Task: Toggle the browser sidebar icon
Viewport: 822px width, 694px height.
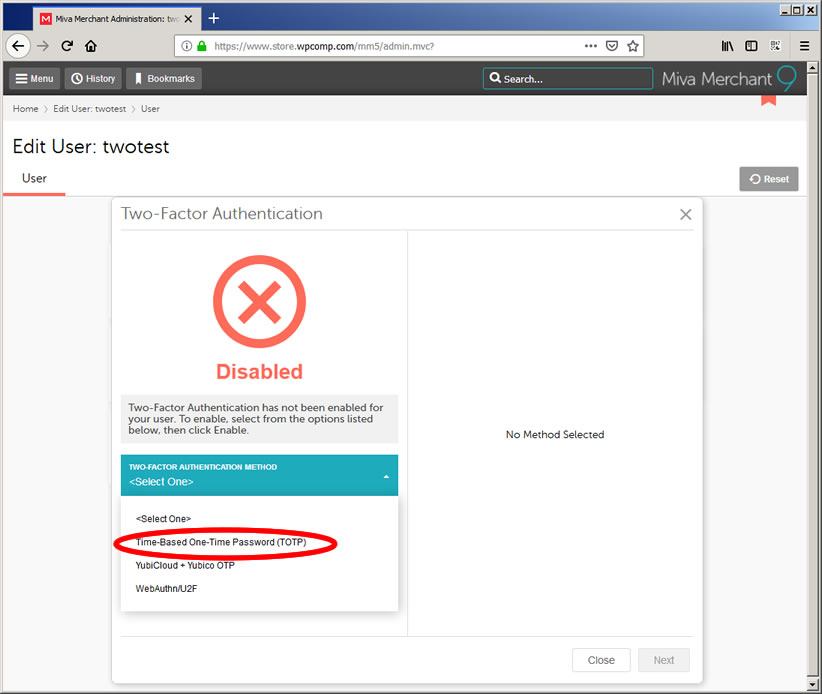Action: pos(751,46)
